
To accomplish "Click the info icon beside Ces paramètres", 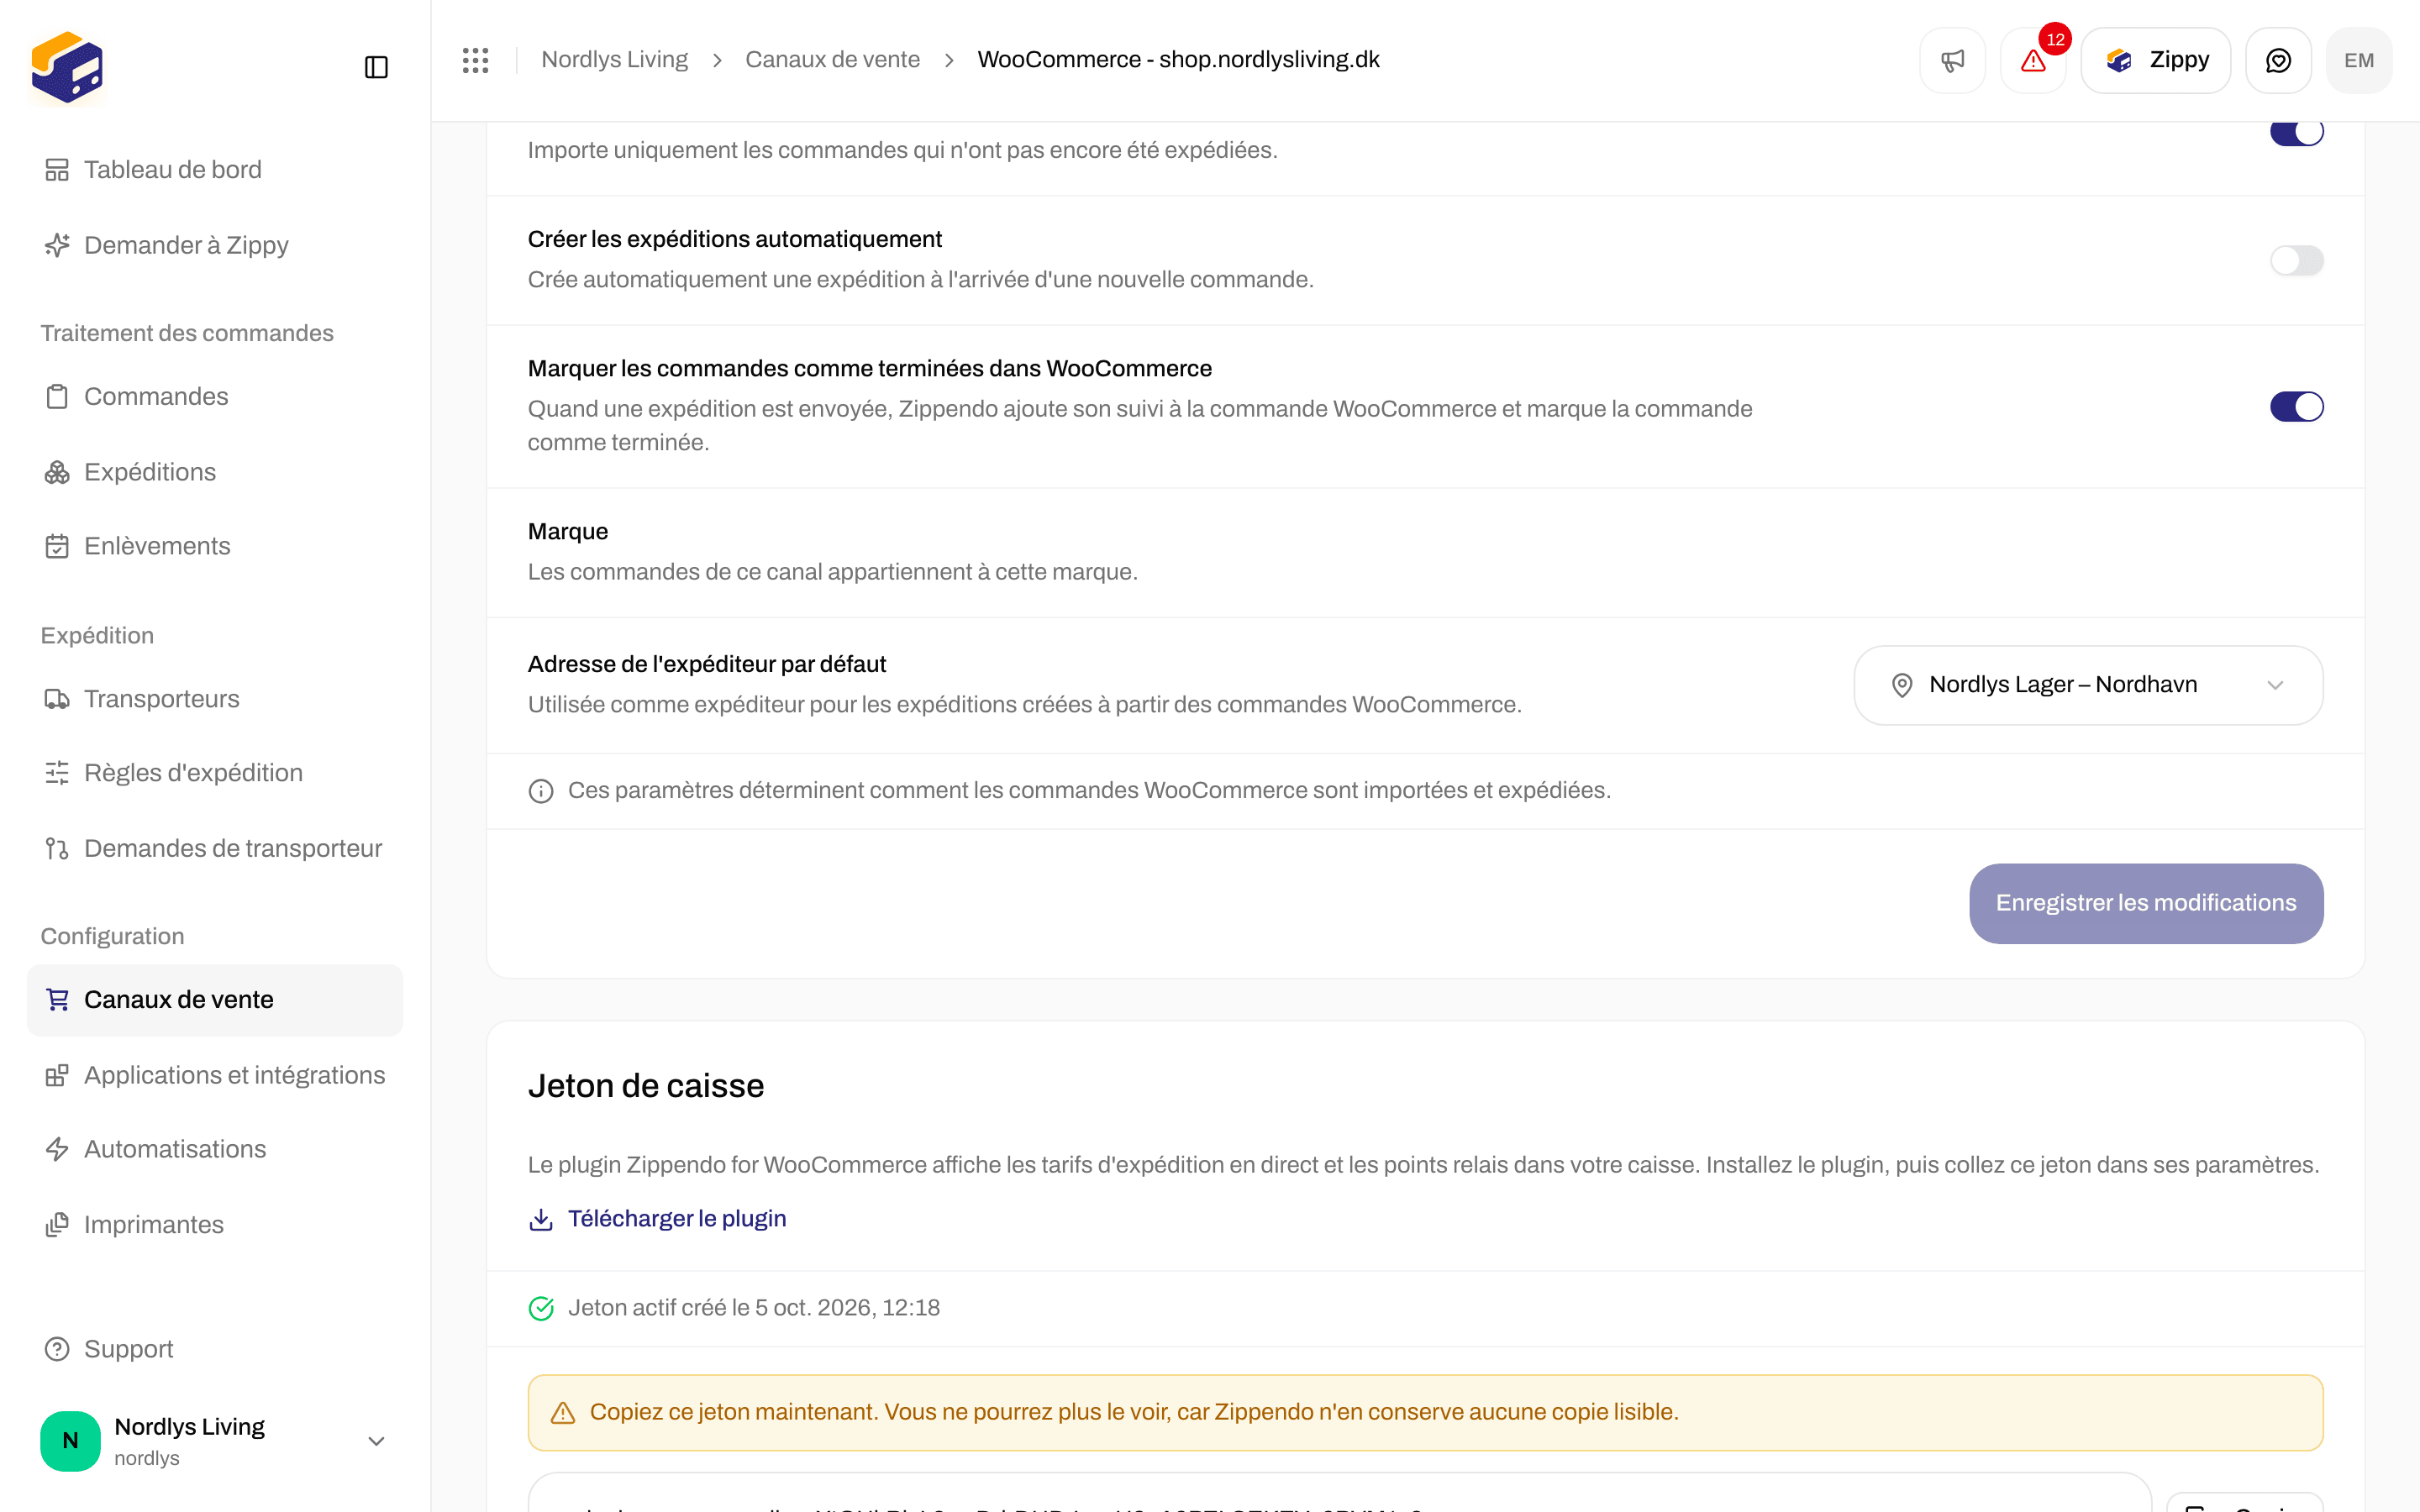I will click(541, 791).
